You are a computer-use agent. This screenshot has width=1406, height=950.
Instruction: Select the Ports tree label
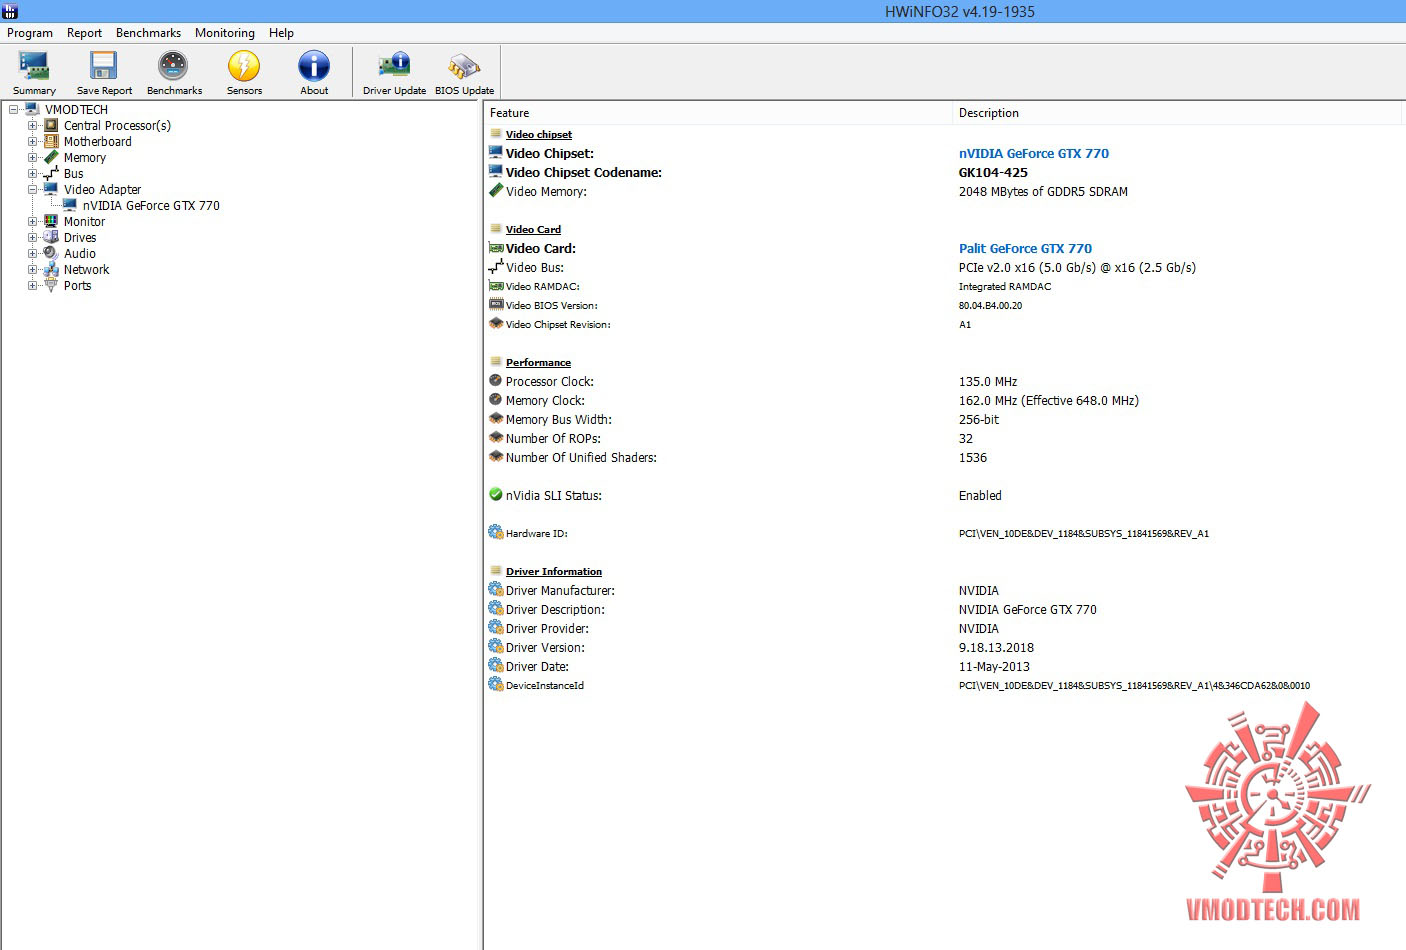[x=77, y=286]
